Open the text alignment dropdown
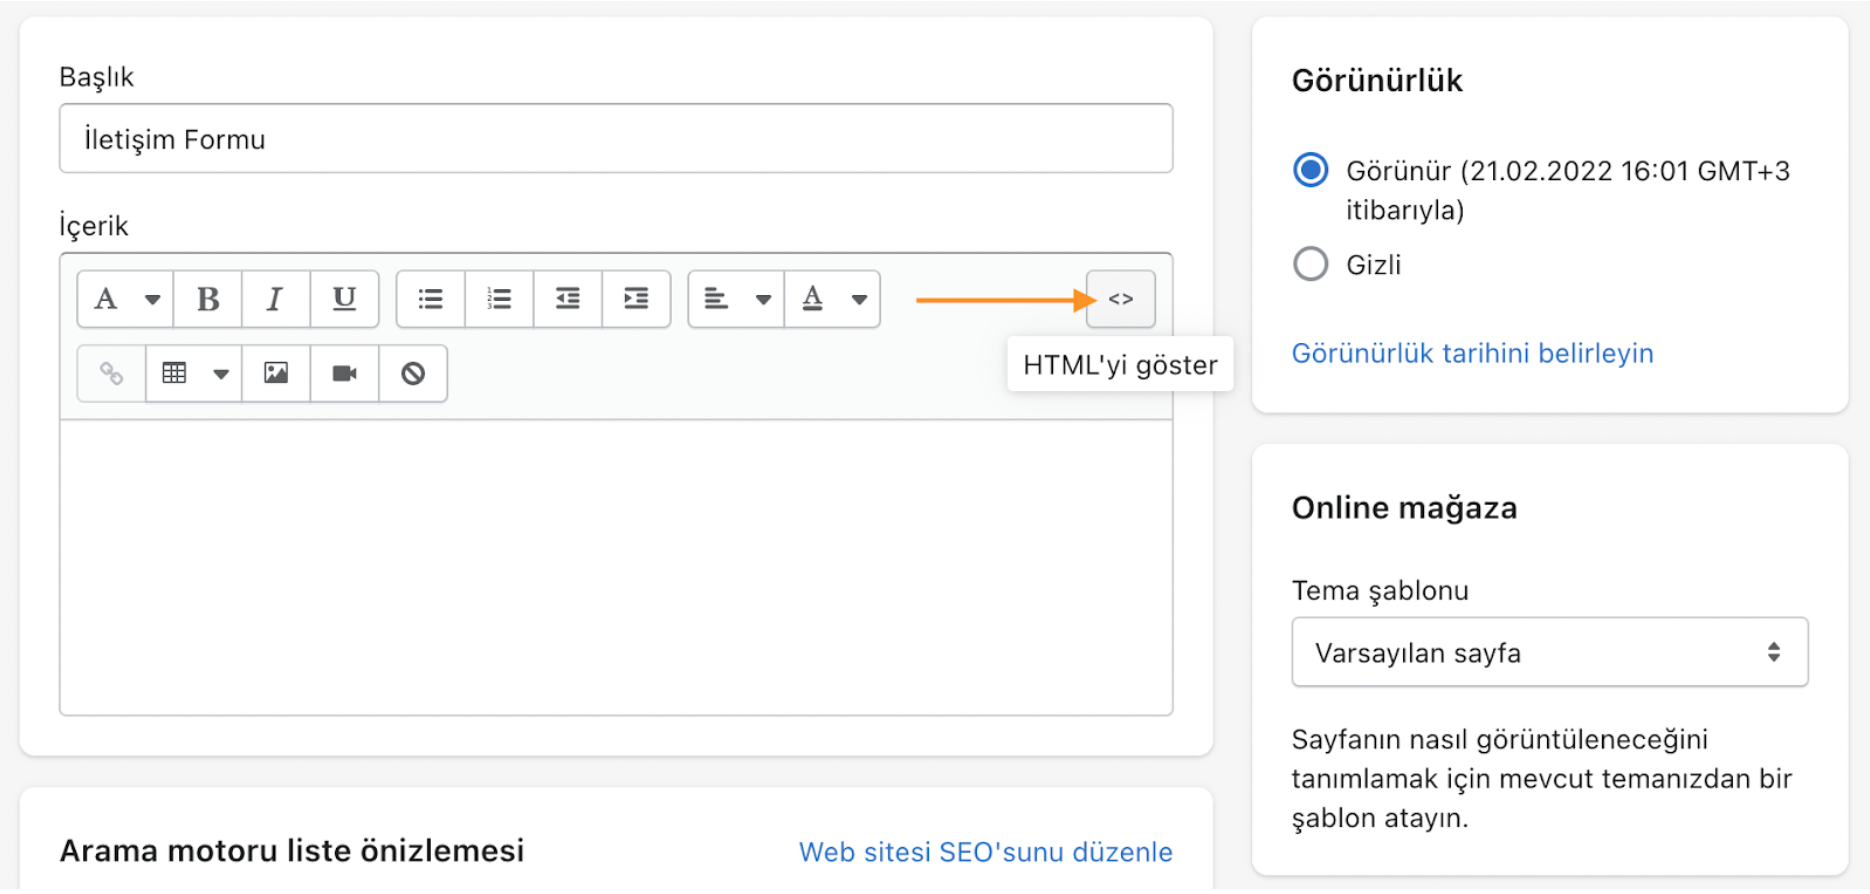The width and height of the screenshot is (1870, 894). coord(737,299)
